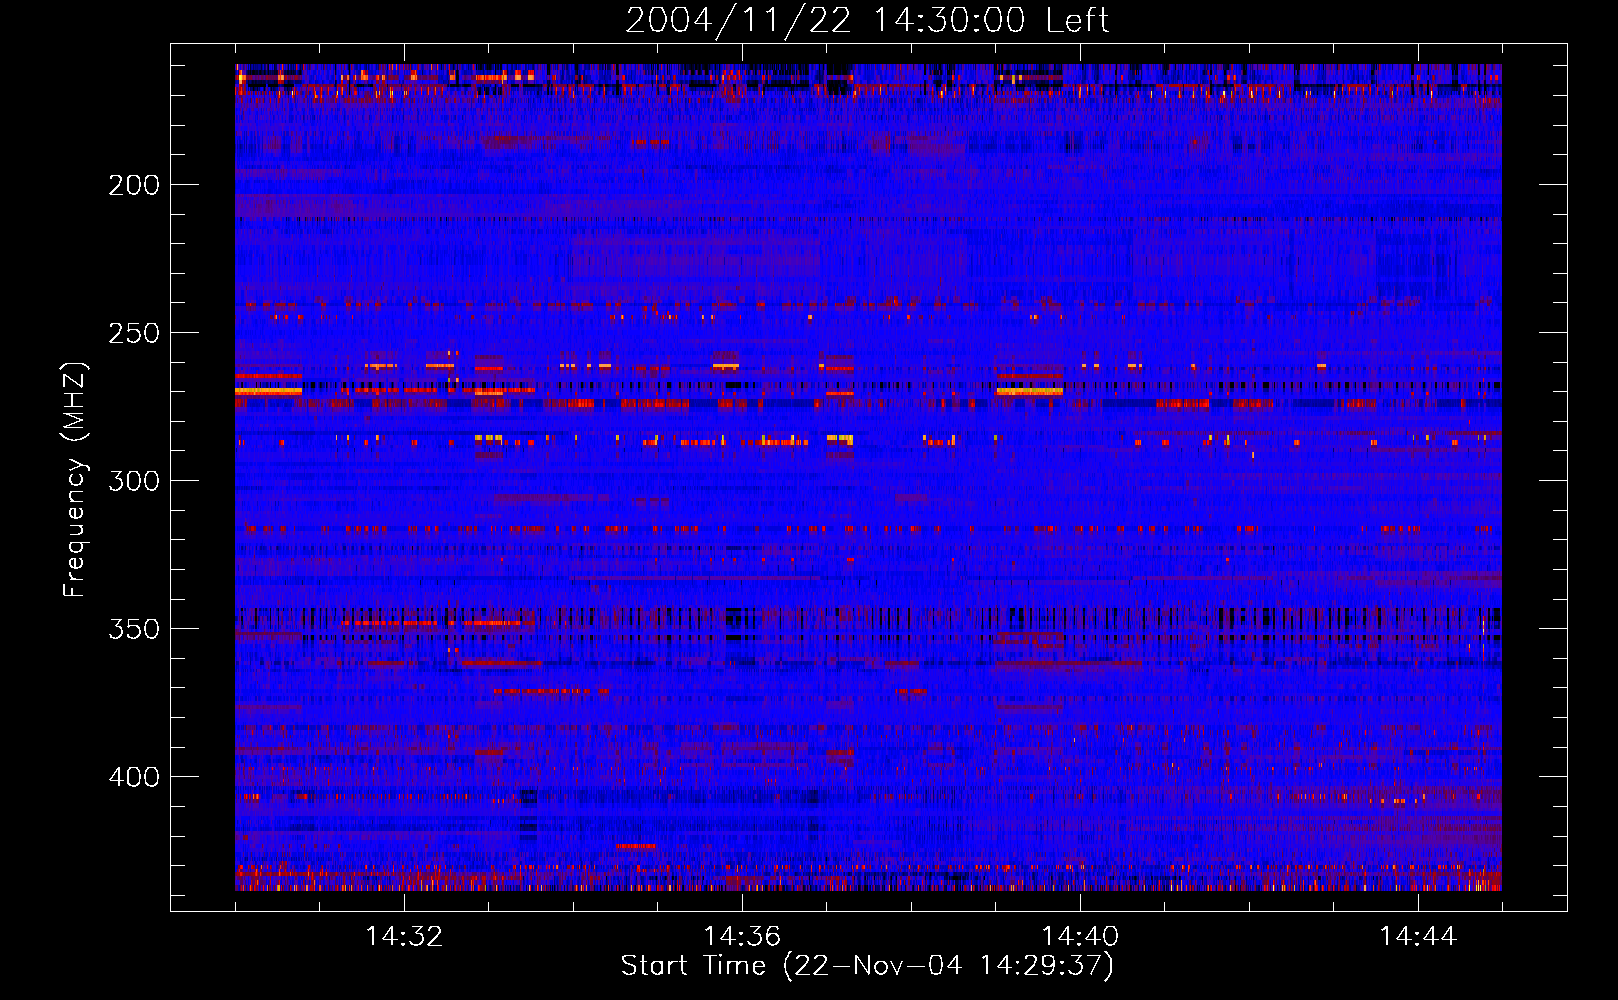The width and height of the screenshot is (1618, 1000).
Task: Pick the 200 frequency tick label
Action: point(134,184)
